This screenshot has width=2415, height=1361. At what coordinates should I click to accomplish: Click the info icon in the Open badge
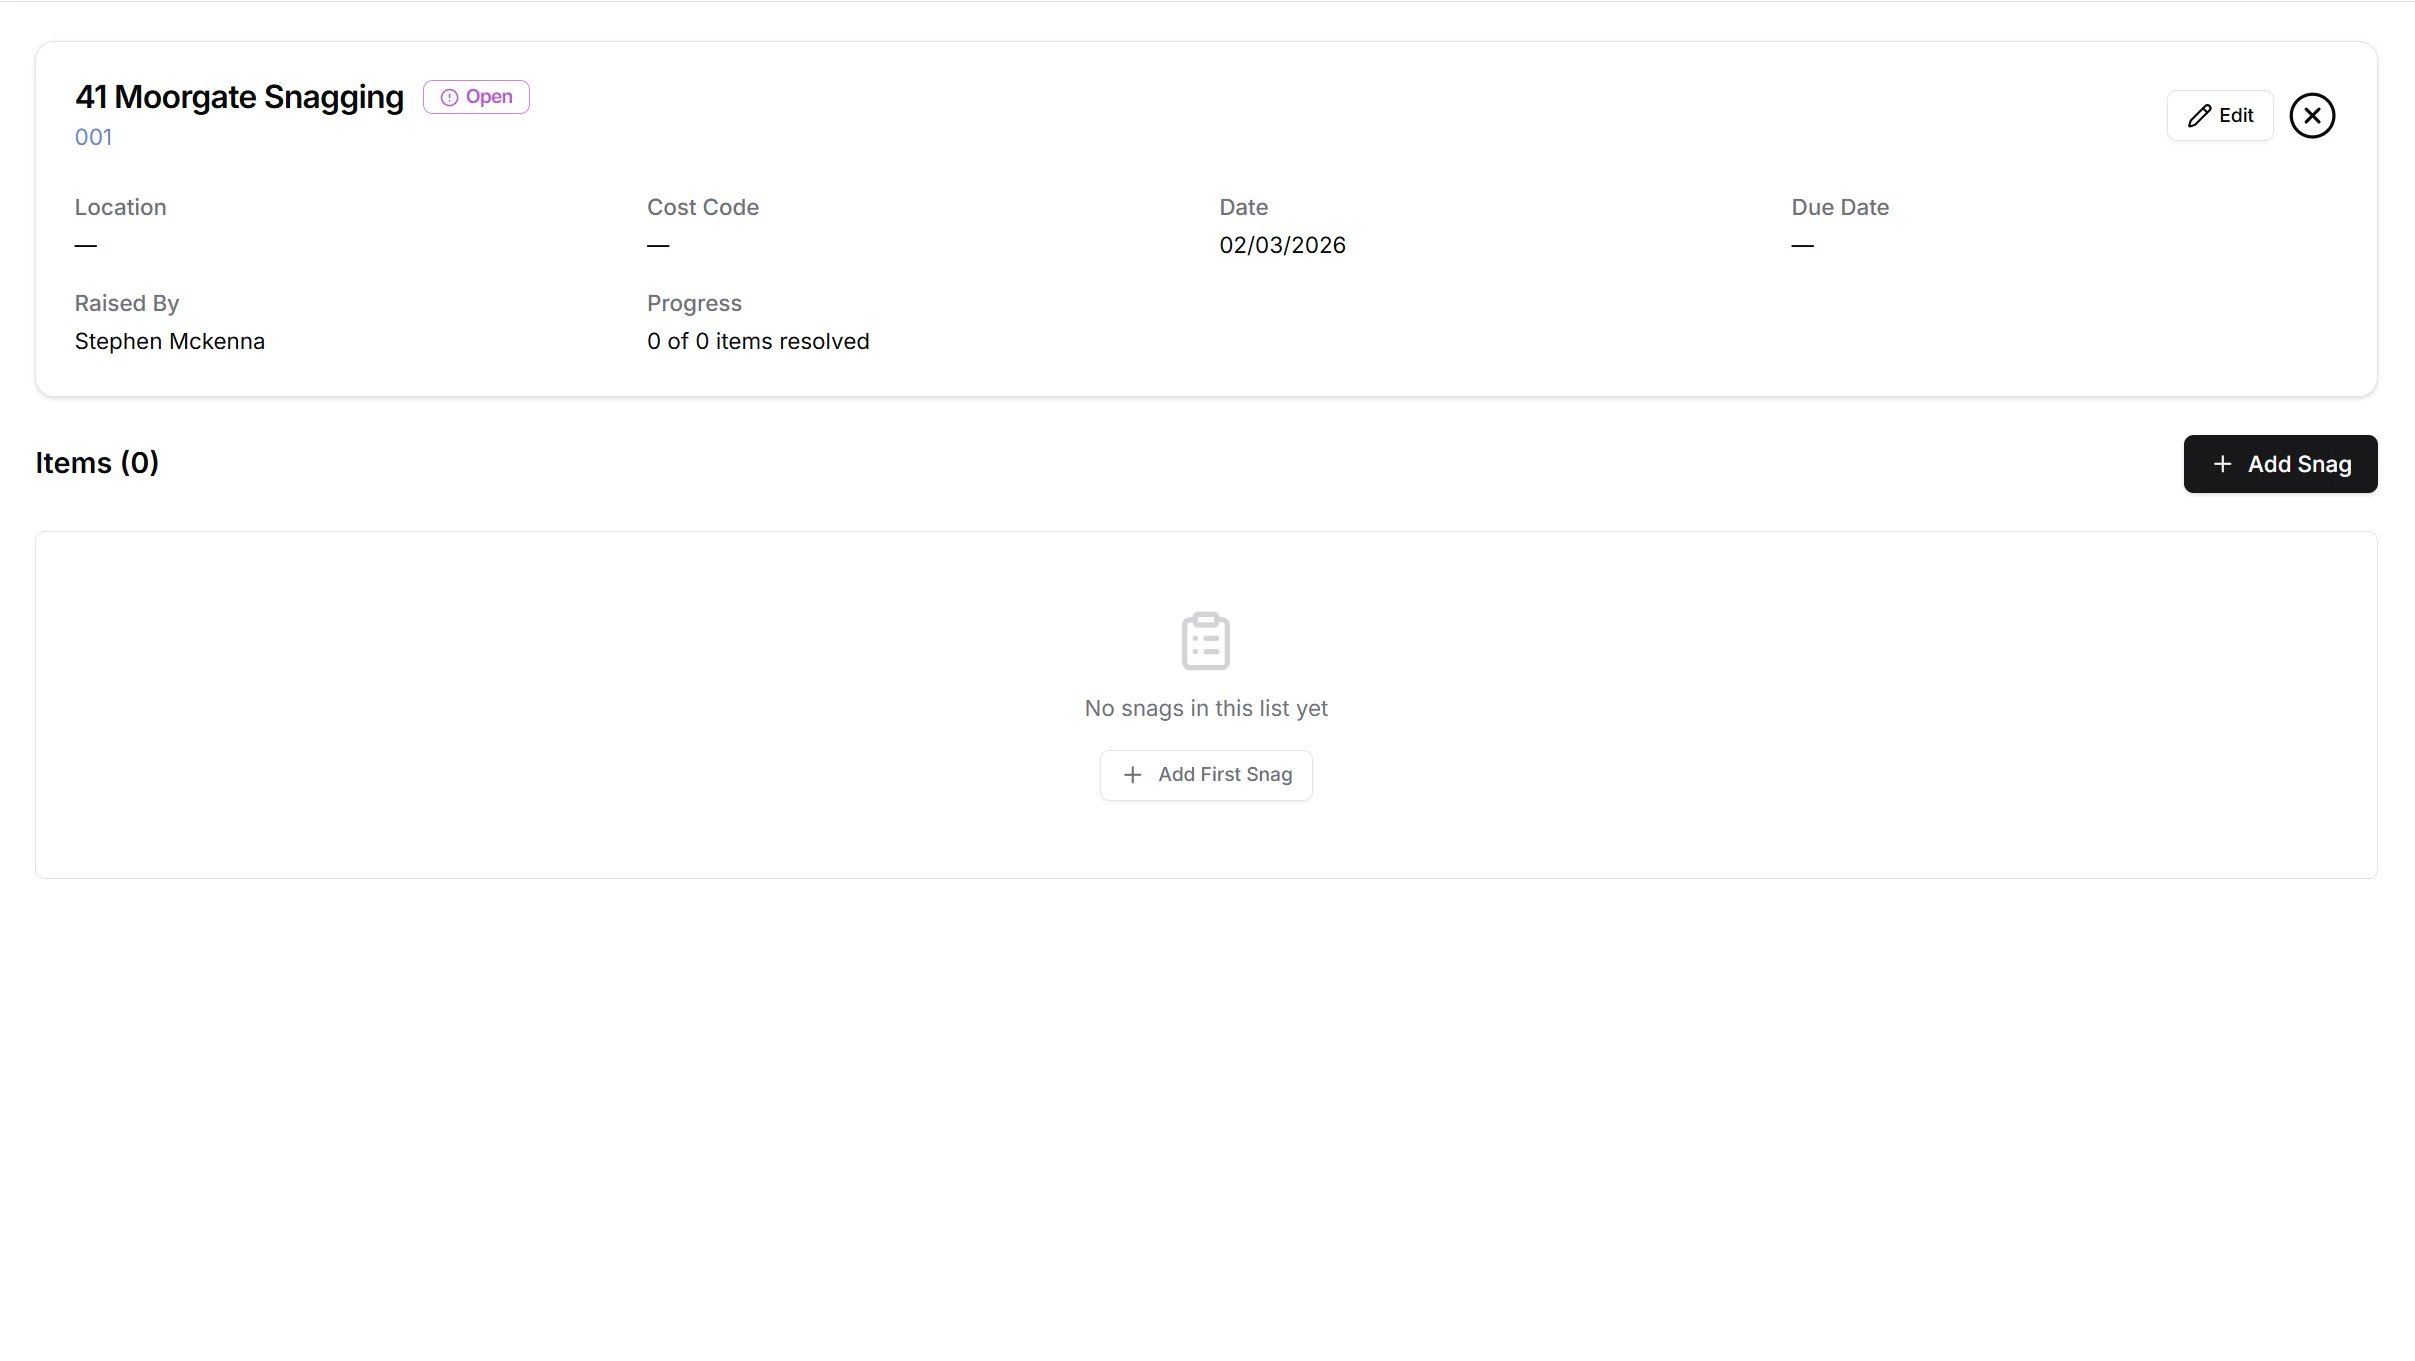(x=448, y=97)
